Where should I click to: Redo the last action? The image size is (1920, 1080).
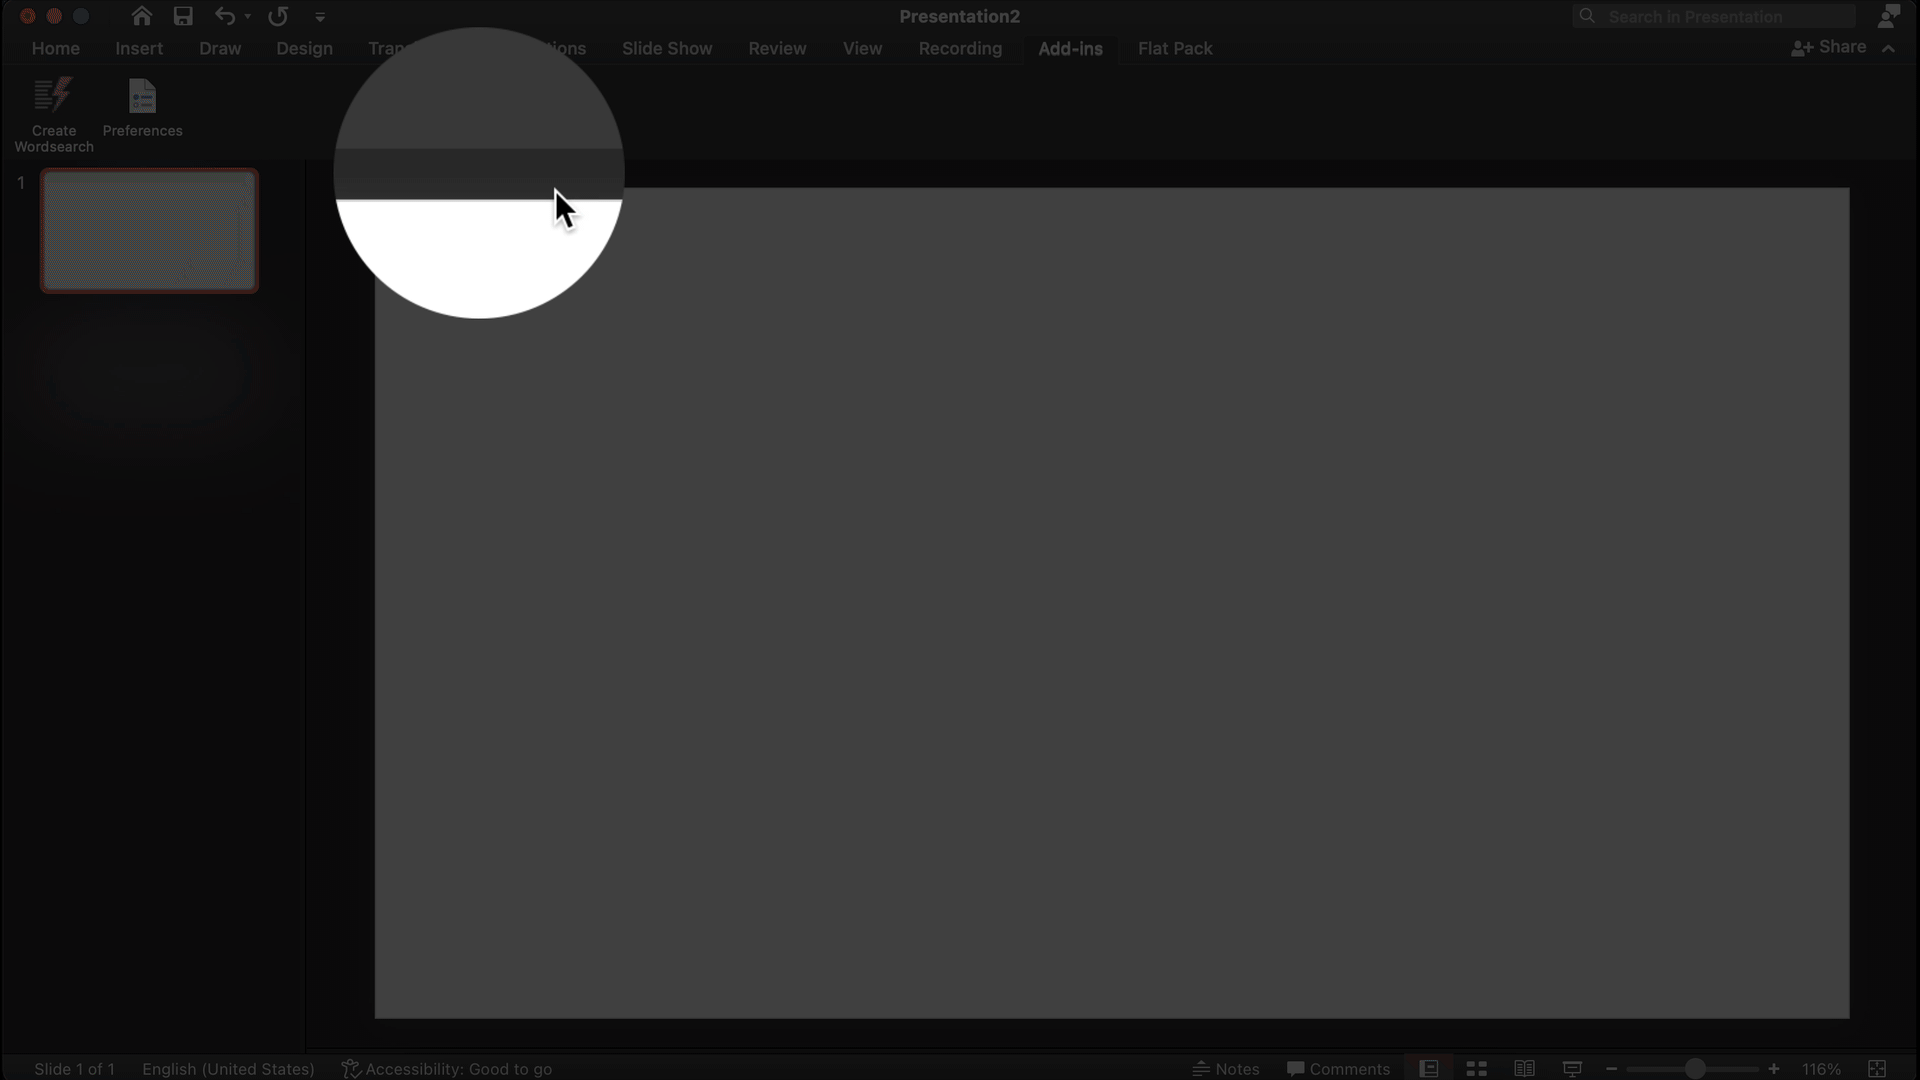[278, 16]
